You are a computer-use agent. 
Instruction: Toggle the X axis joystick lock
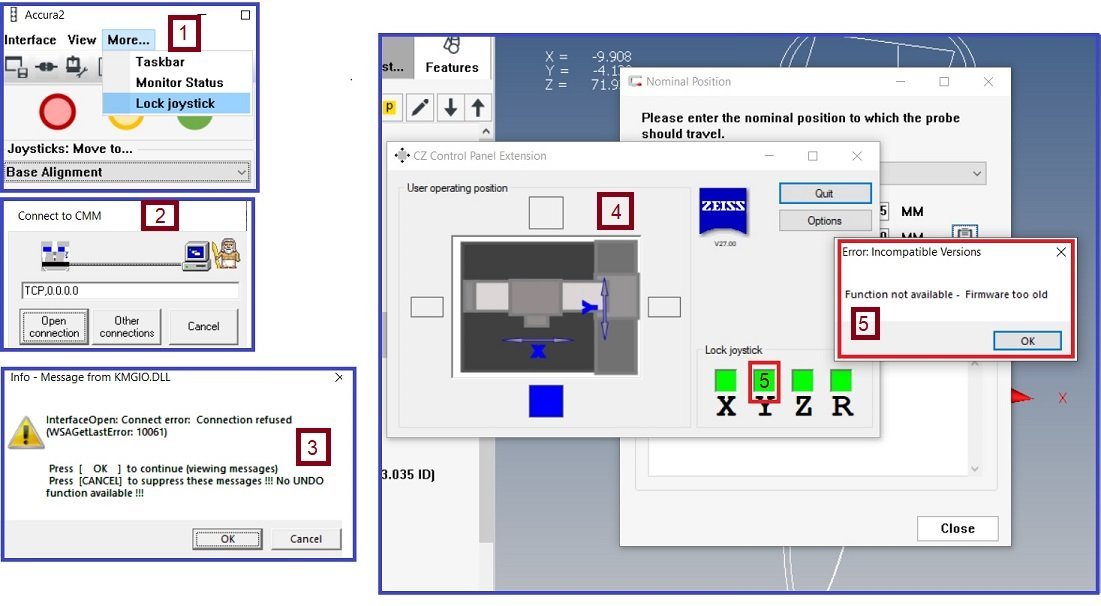pyautogui.click(x=725, y=380)
